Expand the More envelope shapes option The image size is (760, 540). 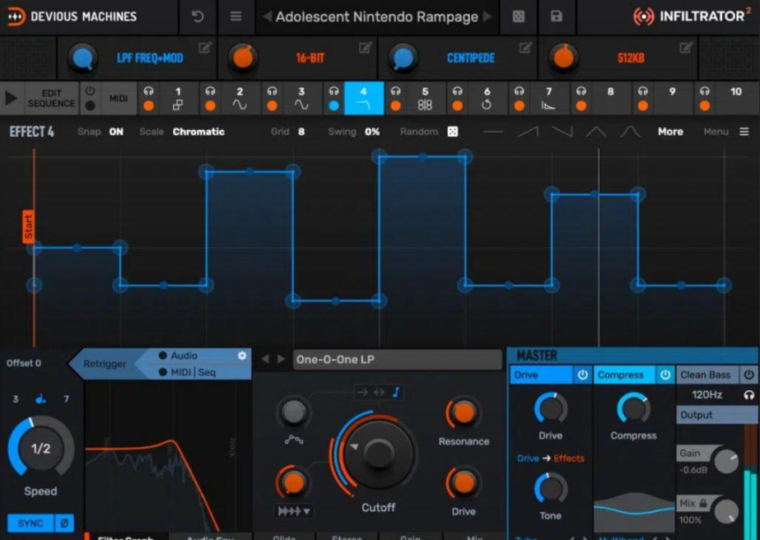click(670, 131)
